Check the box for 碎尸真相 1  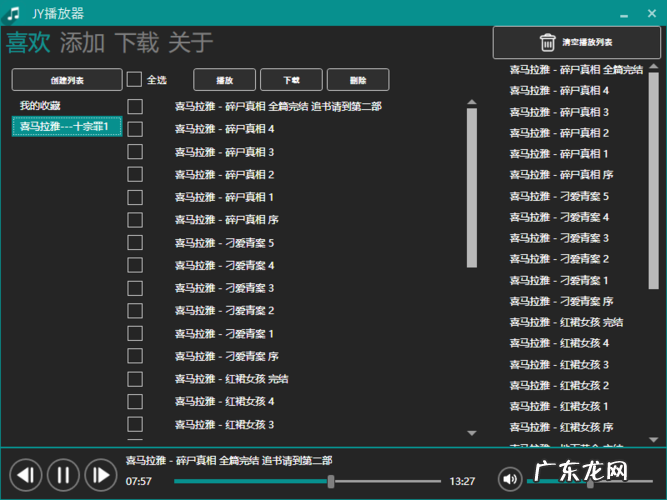(135, 197)
